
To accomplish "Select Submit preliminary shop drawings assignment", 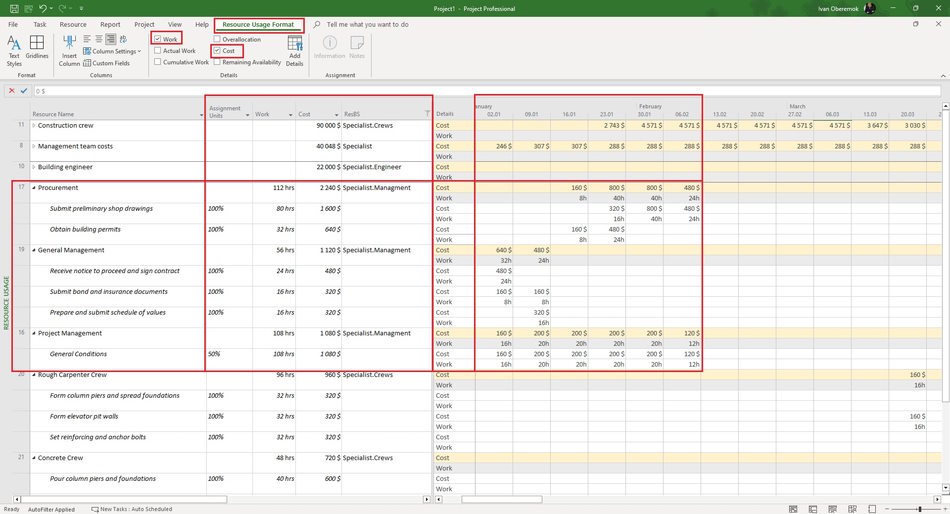I will [101, 209].
